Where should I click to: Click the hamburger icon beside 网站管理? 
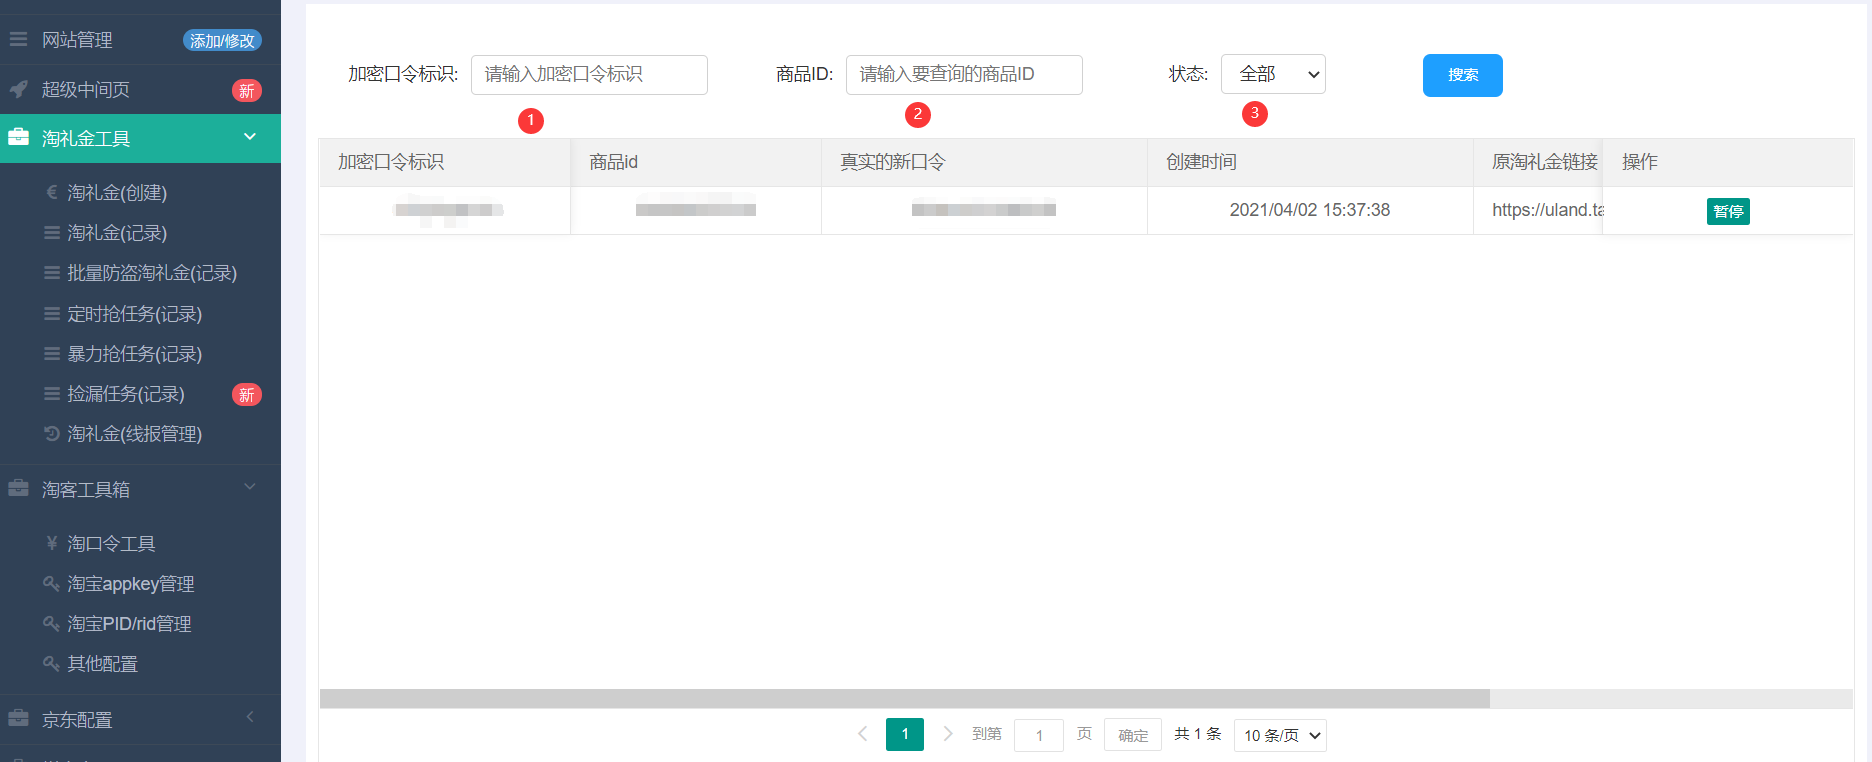[18, 39]
